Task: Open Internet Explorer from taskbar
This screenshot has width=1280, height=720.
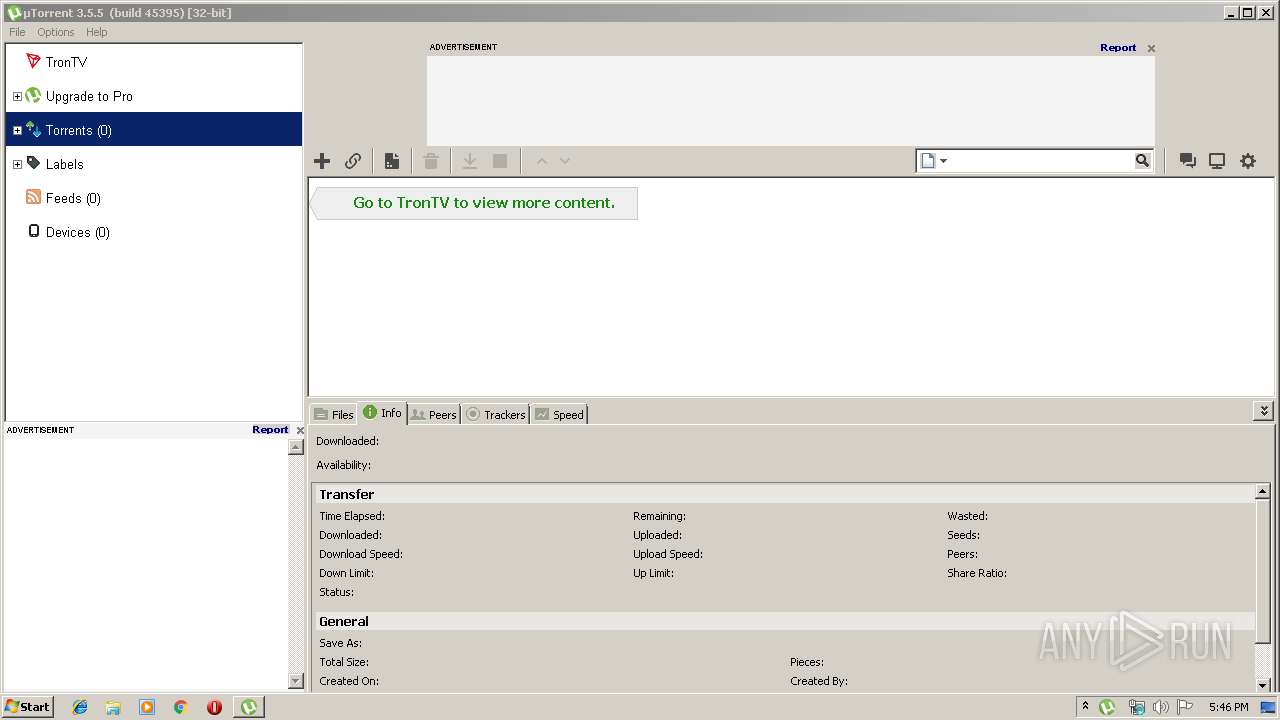Action: point(80,707)
